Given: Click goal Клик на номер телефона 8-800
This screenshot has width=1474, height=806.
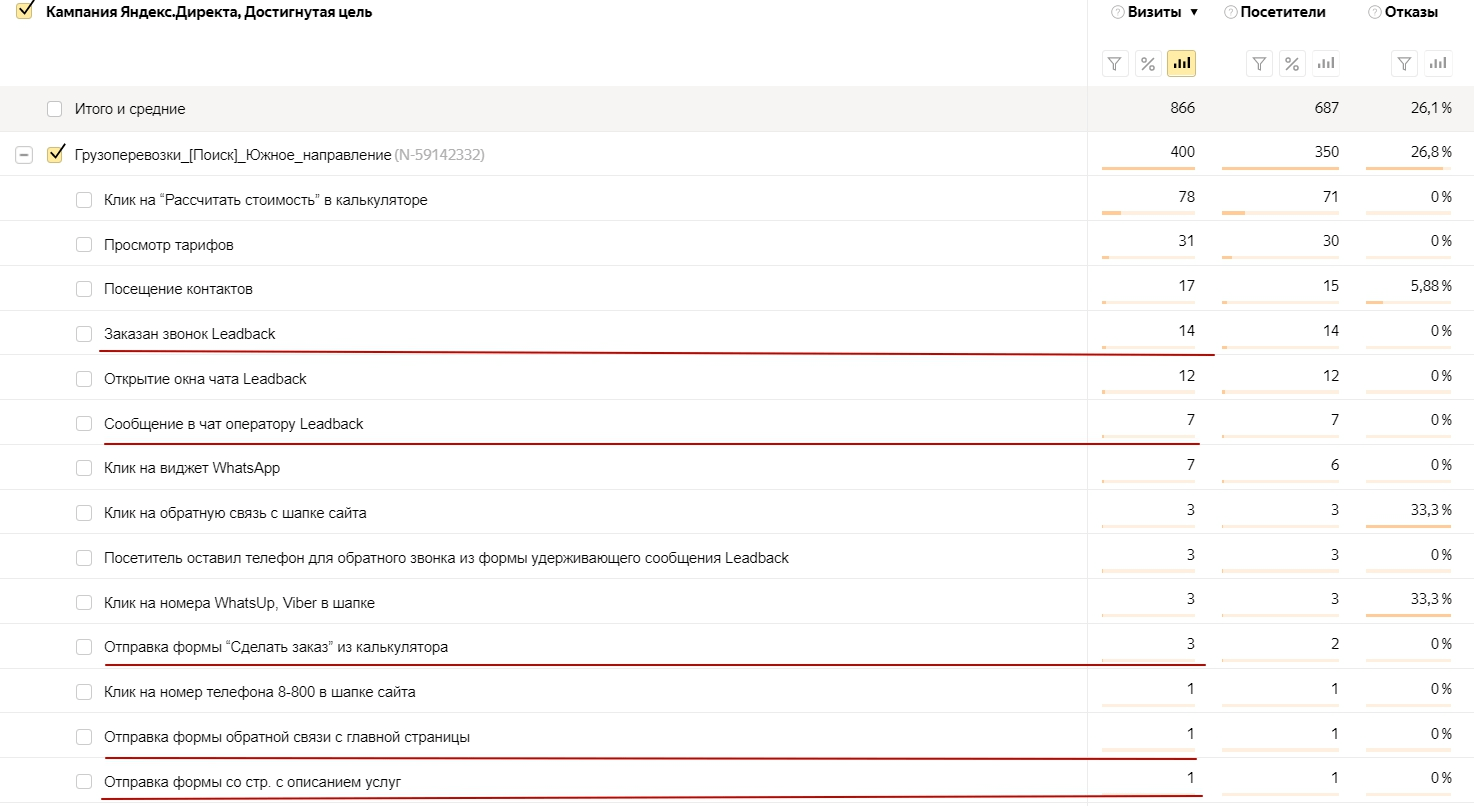Looking at the screenshot, I should click(x=260, y=692).
